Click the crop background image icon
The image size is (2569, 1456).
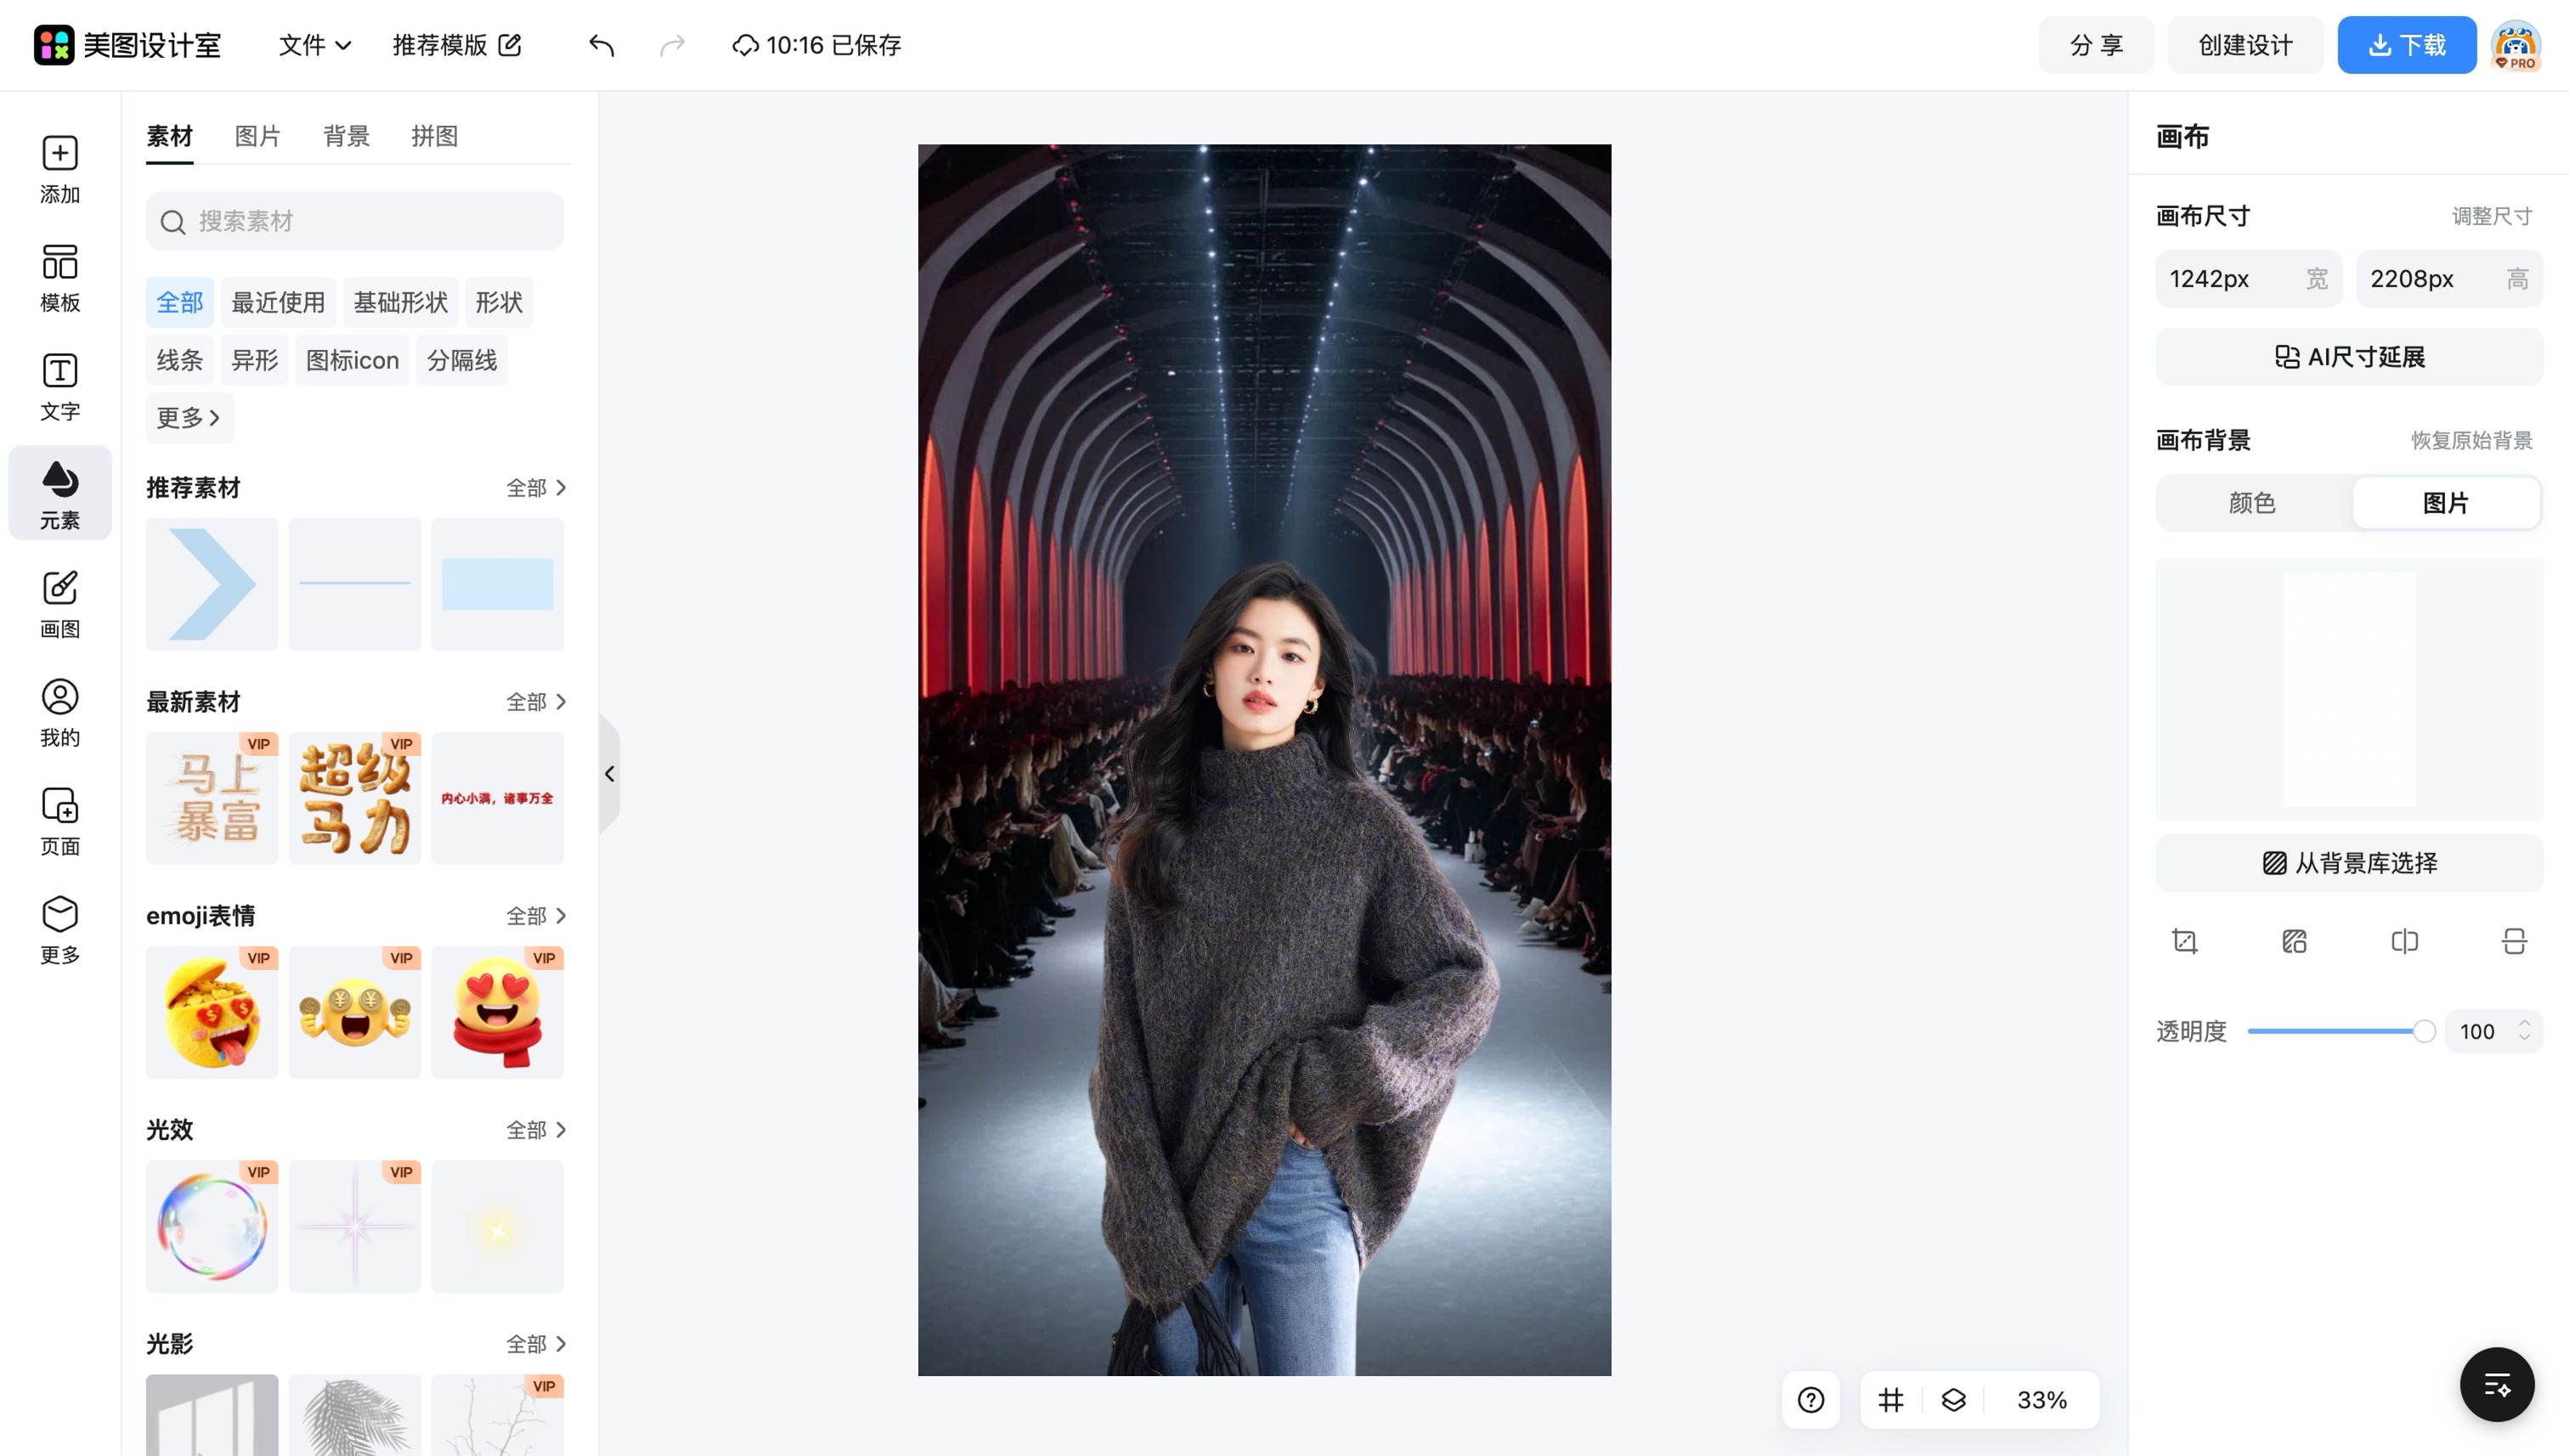coord(2185,941)
